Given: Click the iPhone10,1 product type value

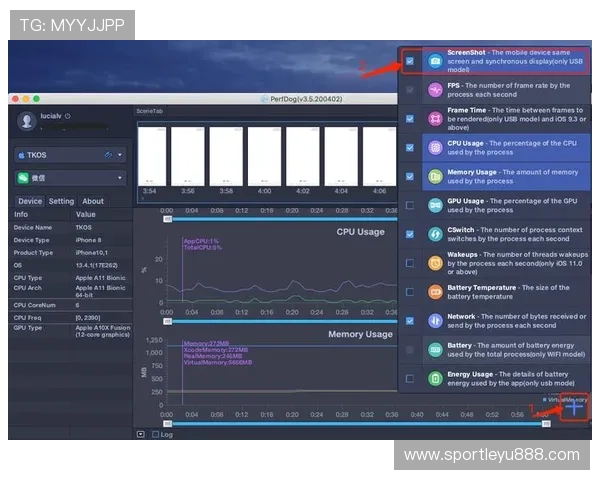Looking at the screenshot, I should [x=91, y=253].
